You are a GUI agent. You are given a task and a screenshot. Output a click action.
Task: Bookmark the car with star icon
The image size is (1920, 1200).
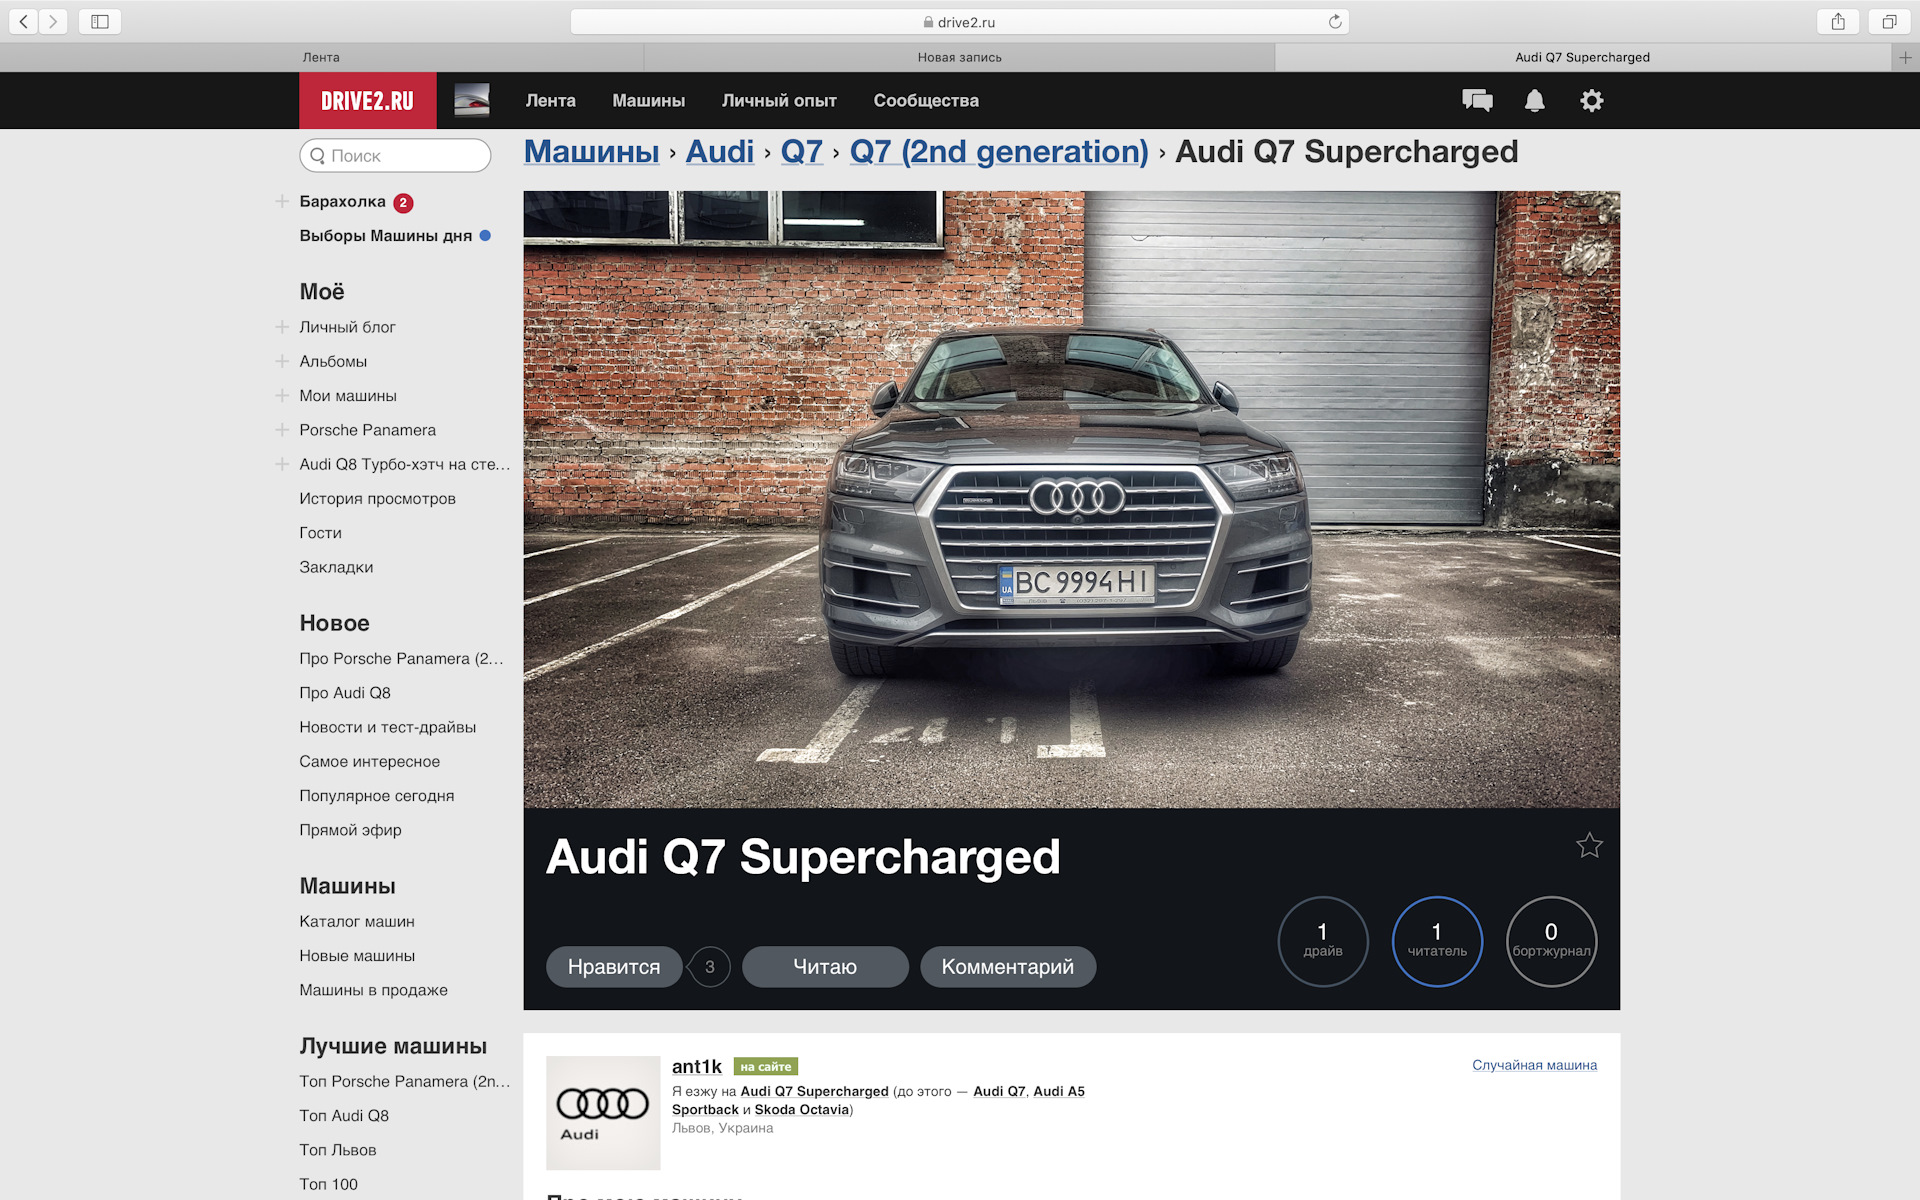1589,846
